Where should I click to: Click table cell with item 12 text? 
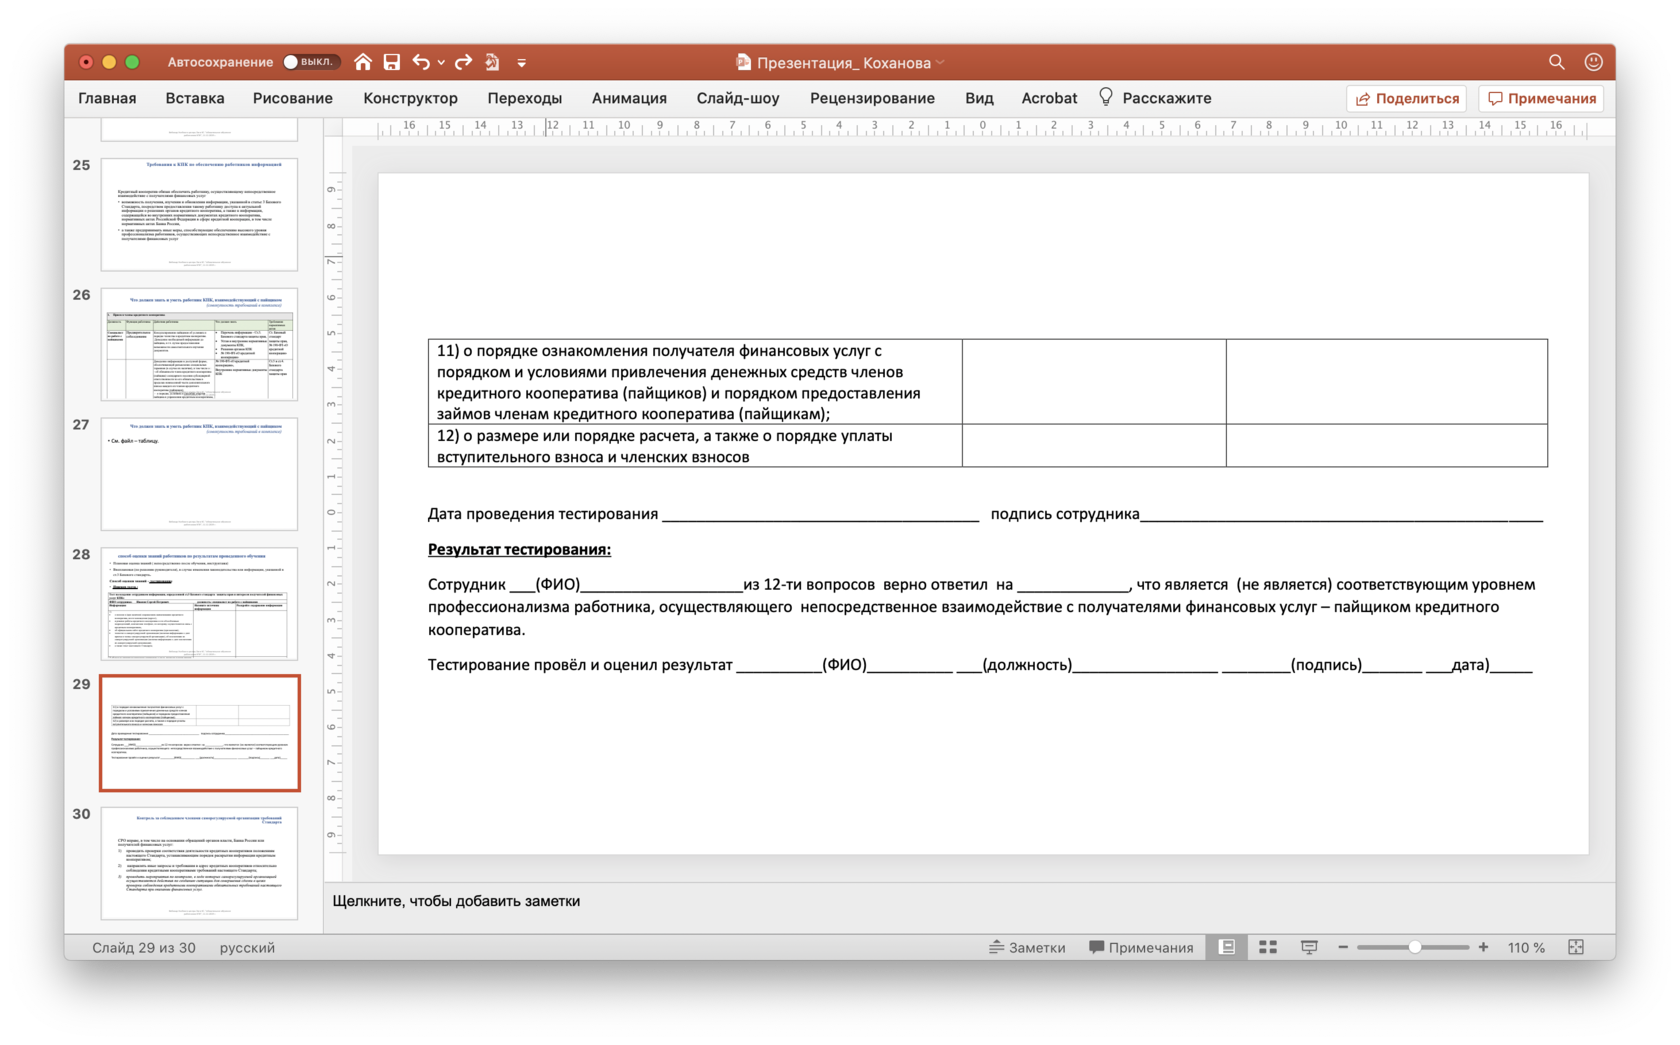click(x=695, y=446)
